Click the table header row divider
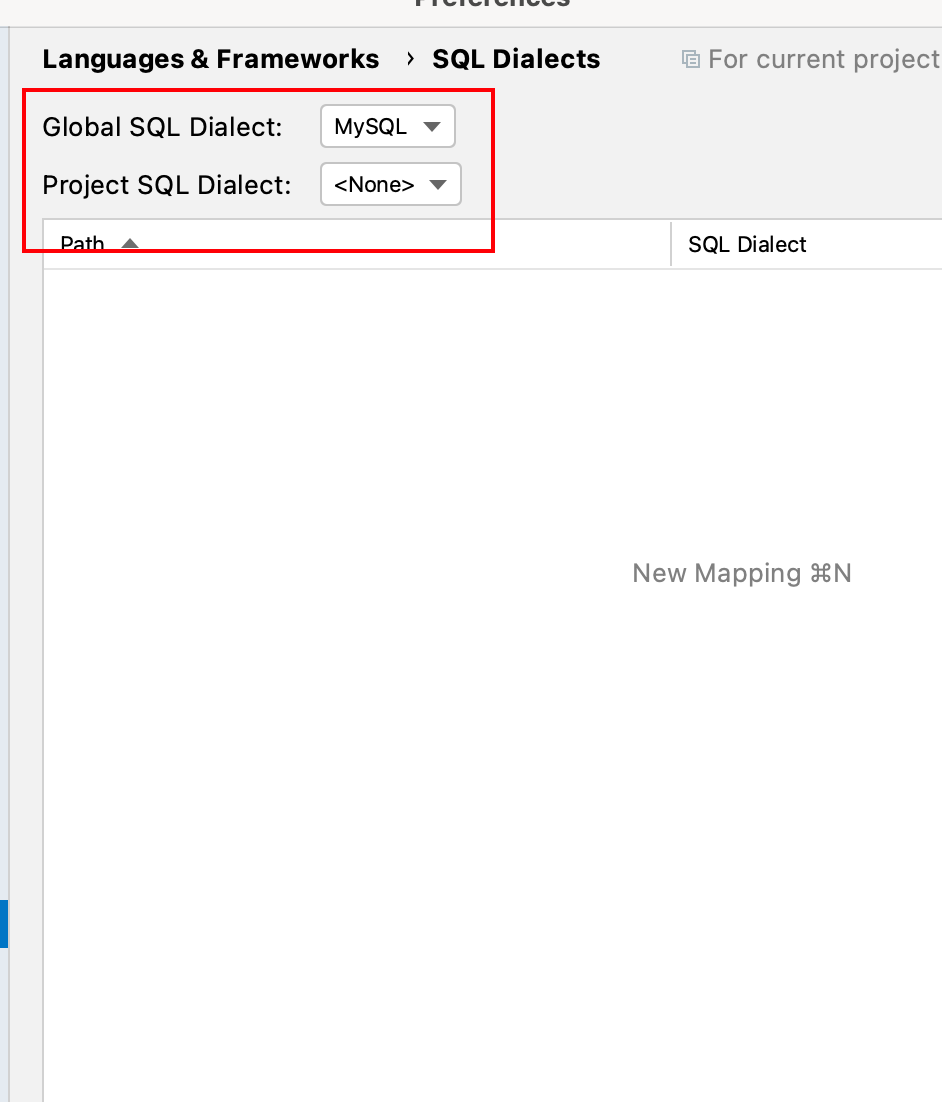Viewport: 942px width, 1102px height. tap(669, 244)
